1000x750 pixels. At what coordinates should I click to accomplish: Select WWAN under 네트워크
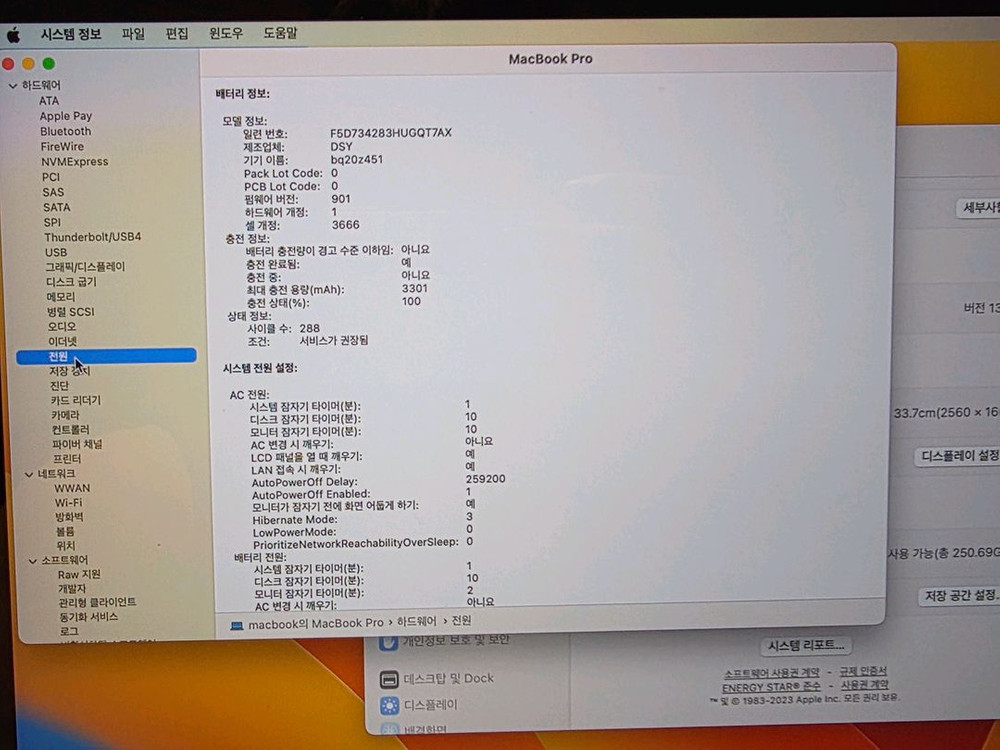pyautogui.click(x=72, y=489)
